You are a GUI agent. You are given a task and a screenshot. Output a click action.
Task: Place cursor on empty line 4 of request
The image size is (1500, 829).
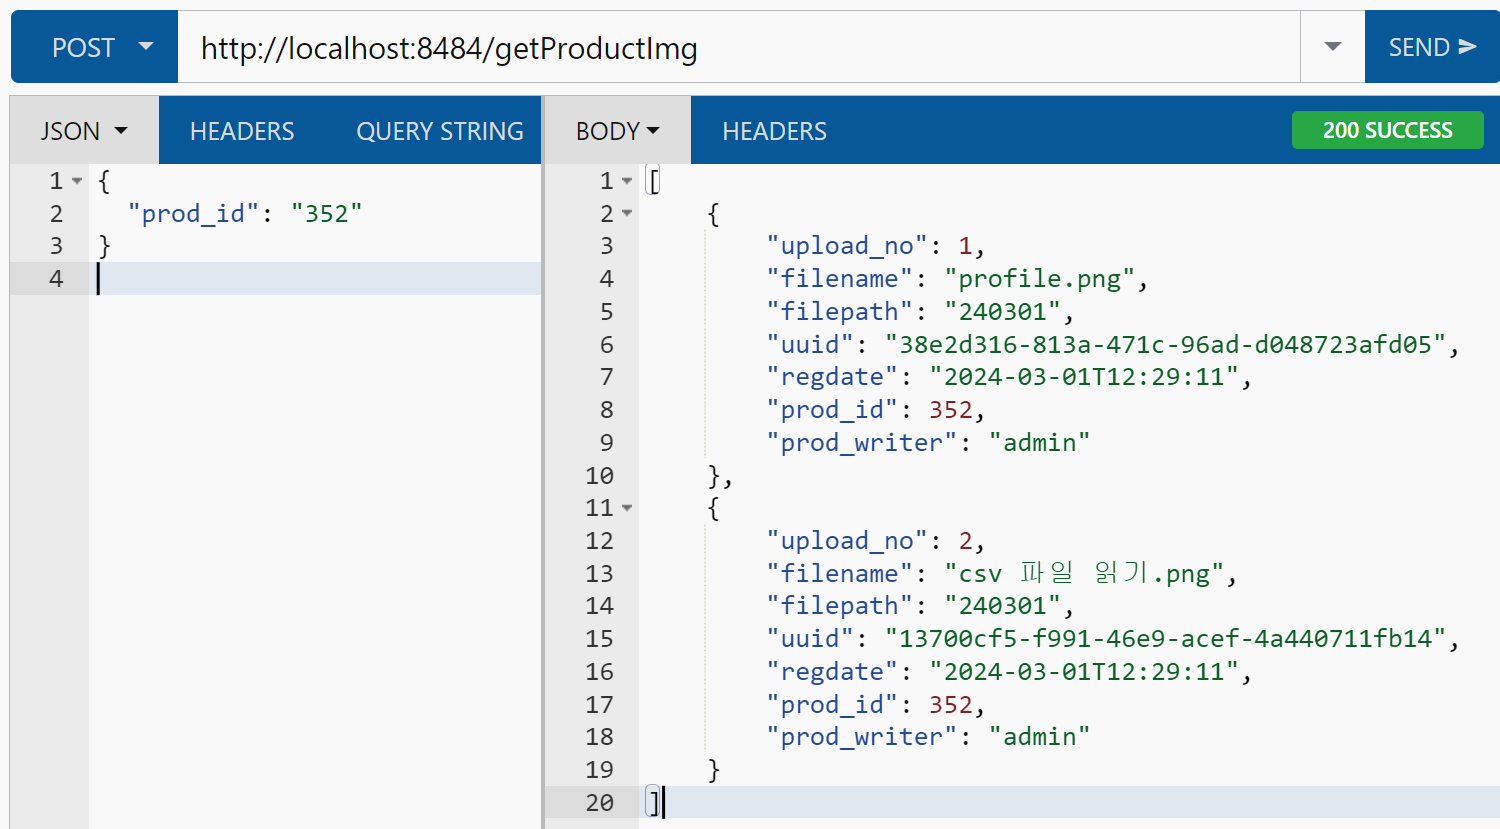tap(315, 279)
